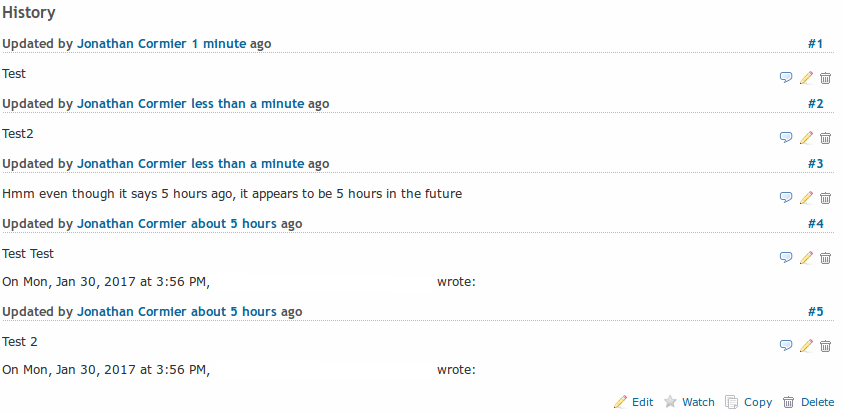
Task: Open the #1 journal anchor link
Action: click(815, 44)
